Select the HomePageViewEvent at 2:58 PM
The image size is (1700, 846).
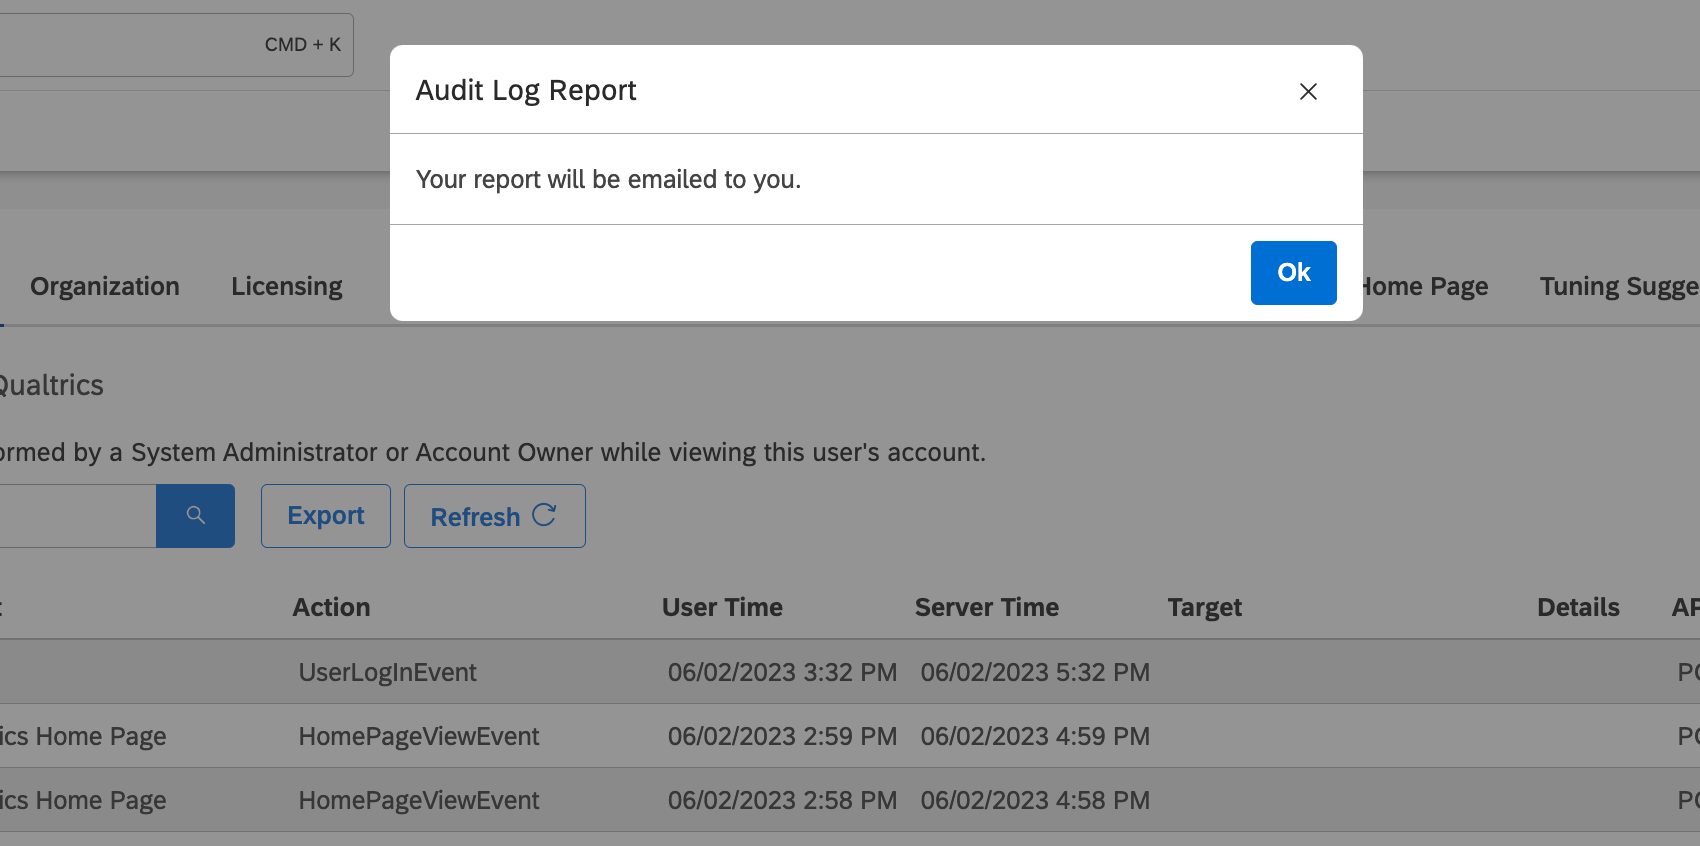coord(419,801)
